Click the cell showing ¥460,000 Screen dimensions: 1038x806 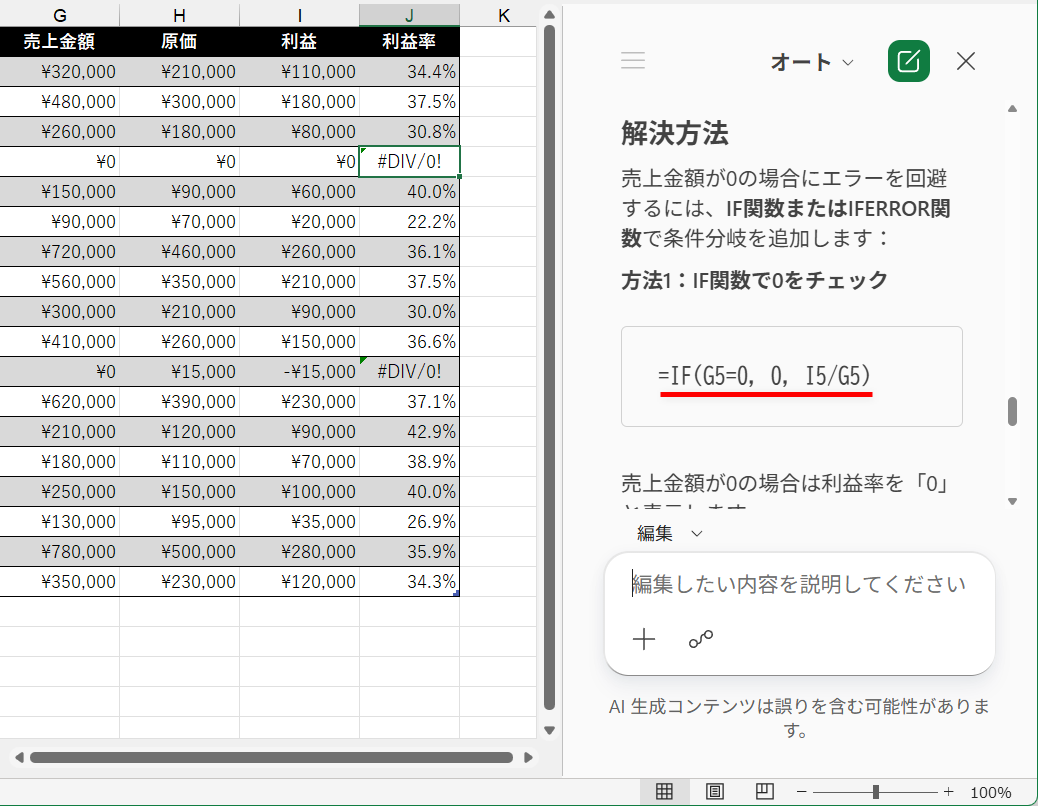pos(179,251)
